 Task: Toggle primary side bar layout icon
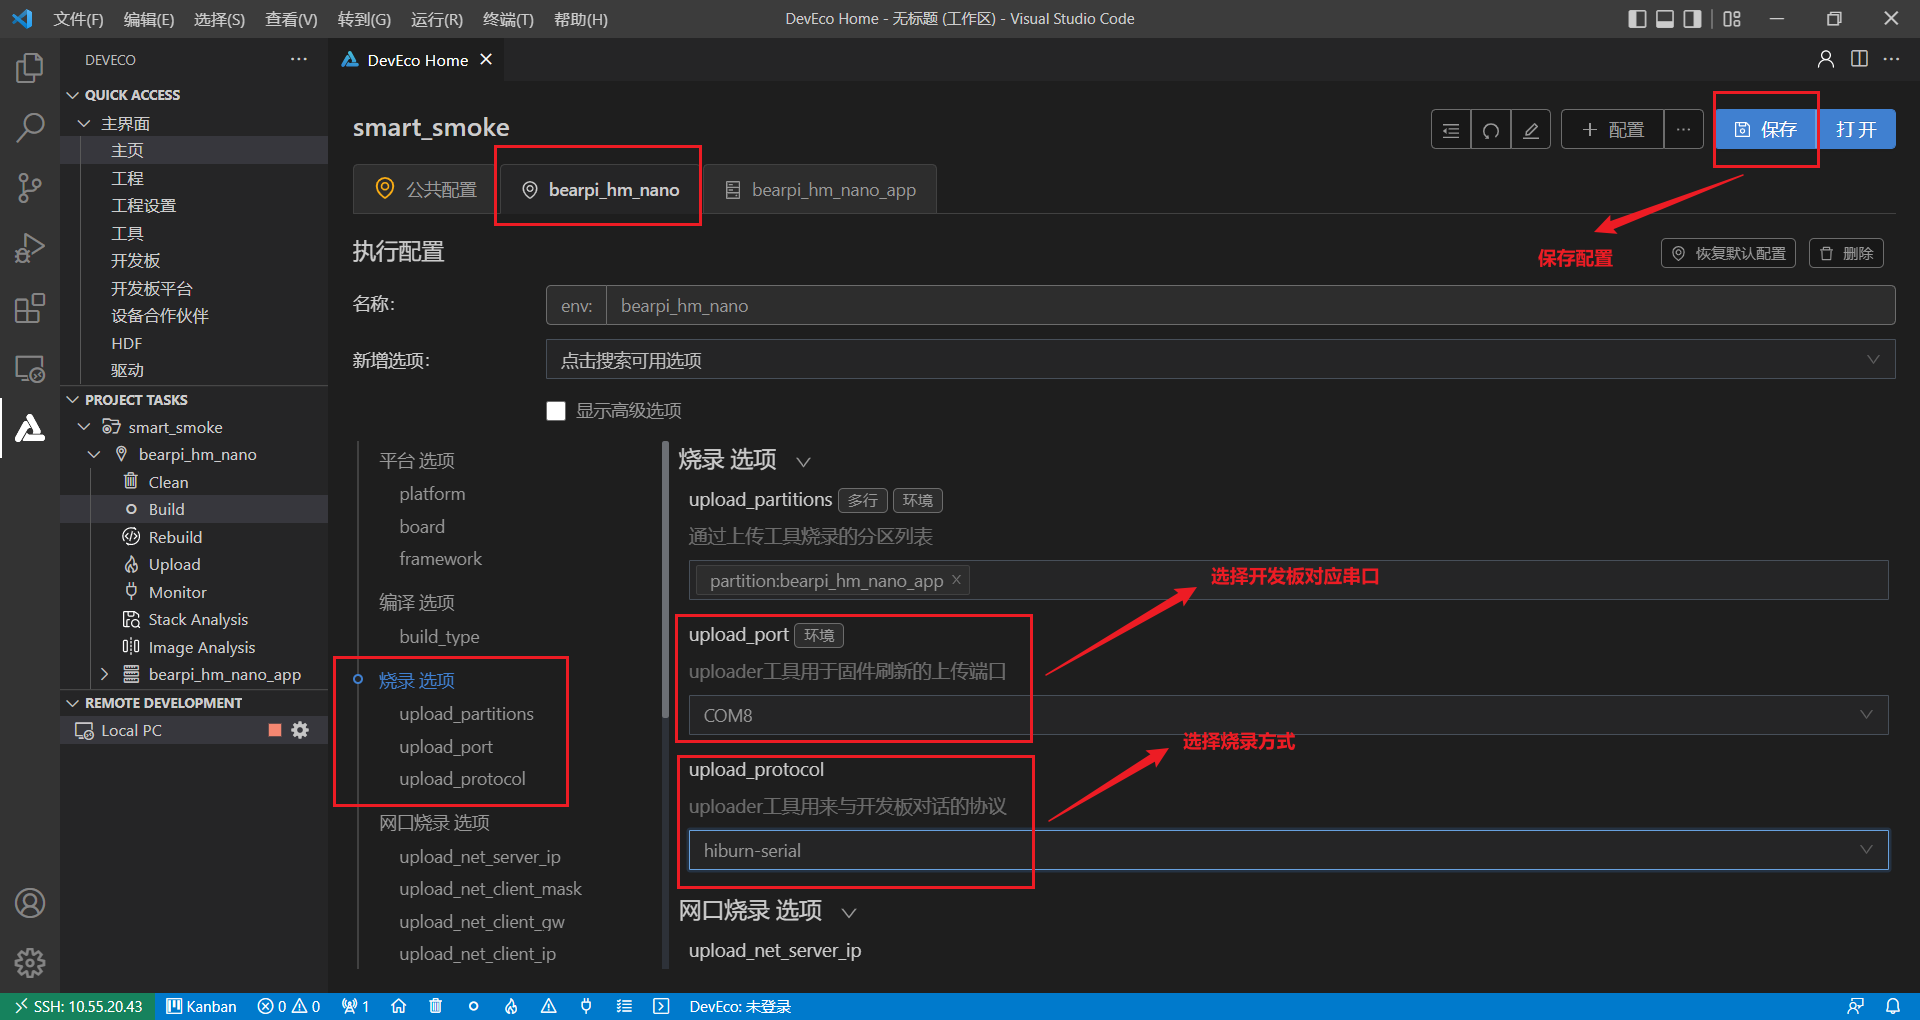click(1637, 19)
